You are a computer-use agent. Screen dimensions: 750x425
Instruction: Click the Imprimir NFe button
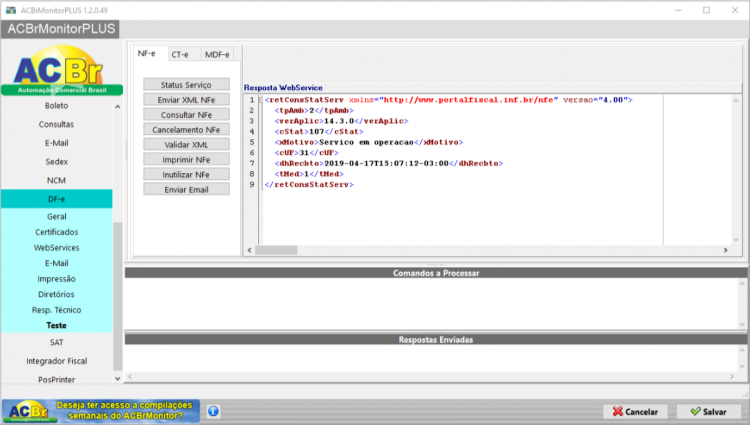(186, 160)
